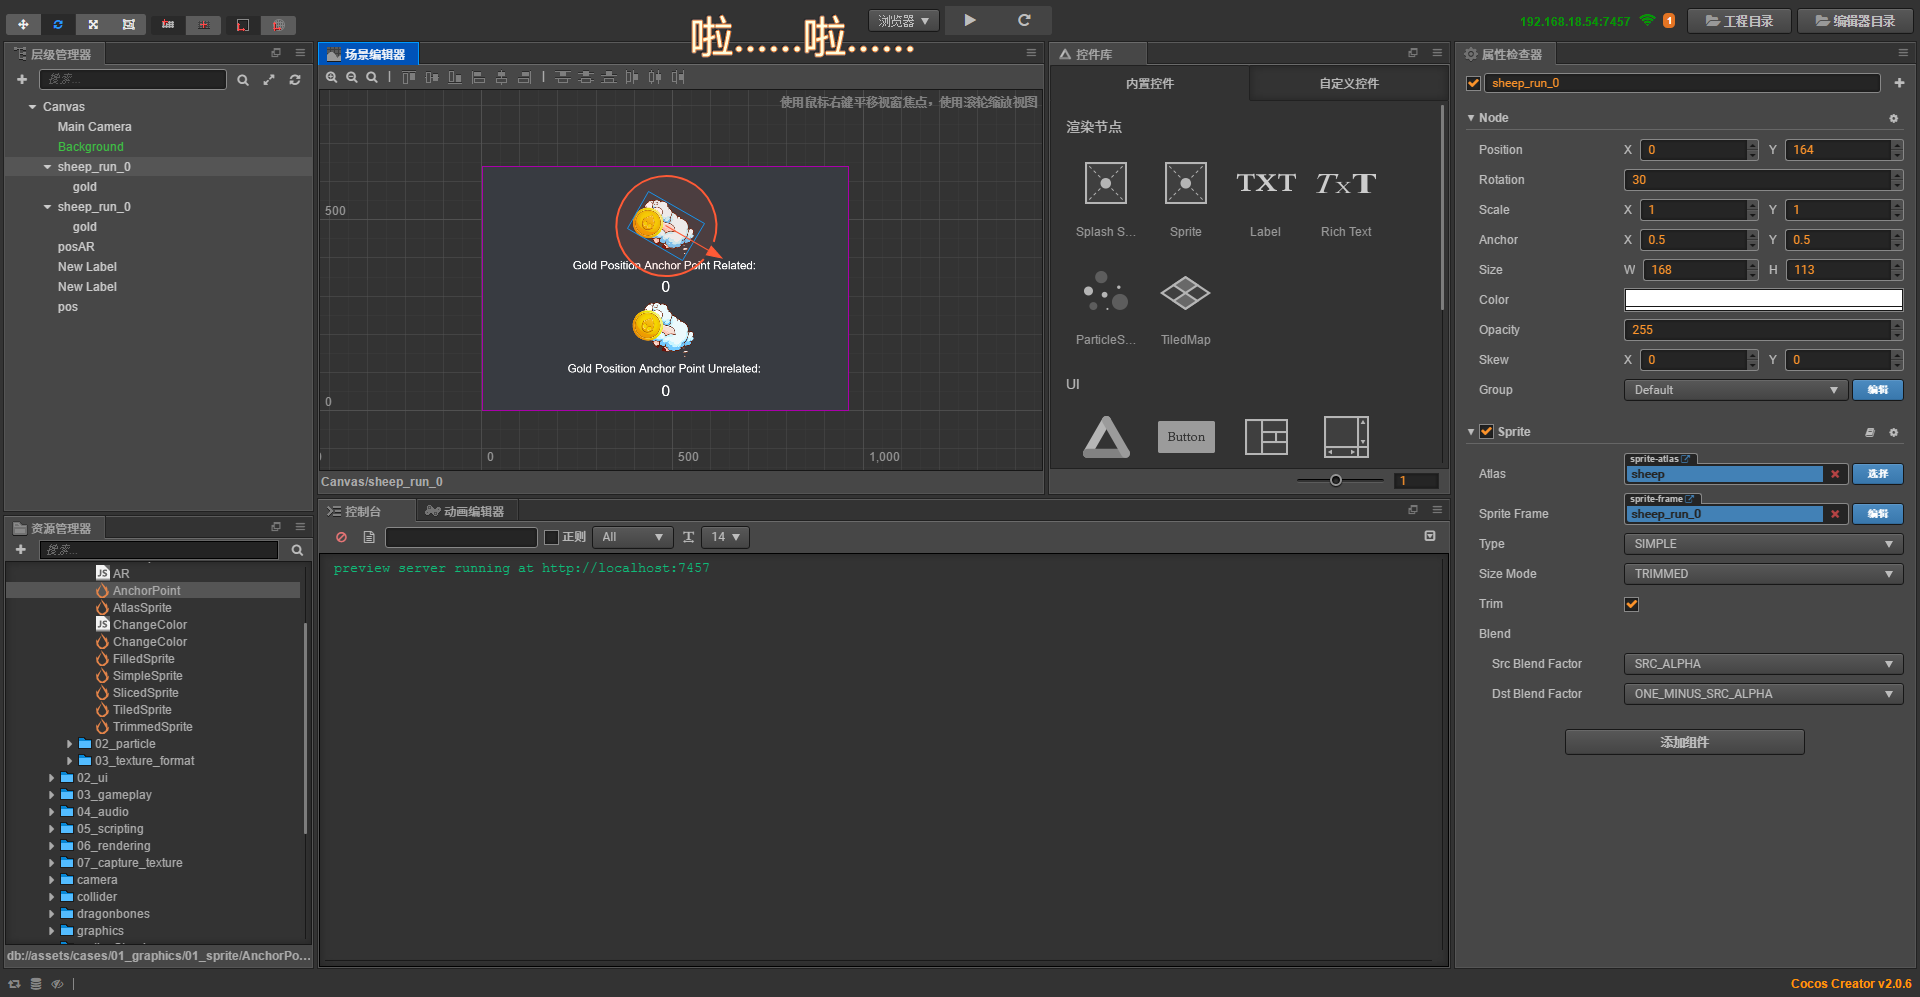Click the hierarchy search magnifier icon
Screen dimensions: 1920x997
[x=243, y=80]
